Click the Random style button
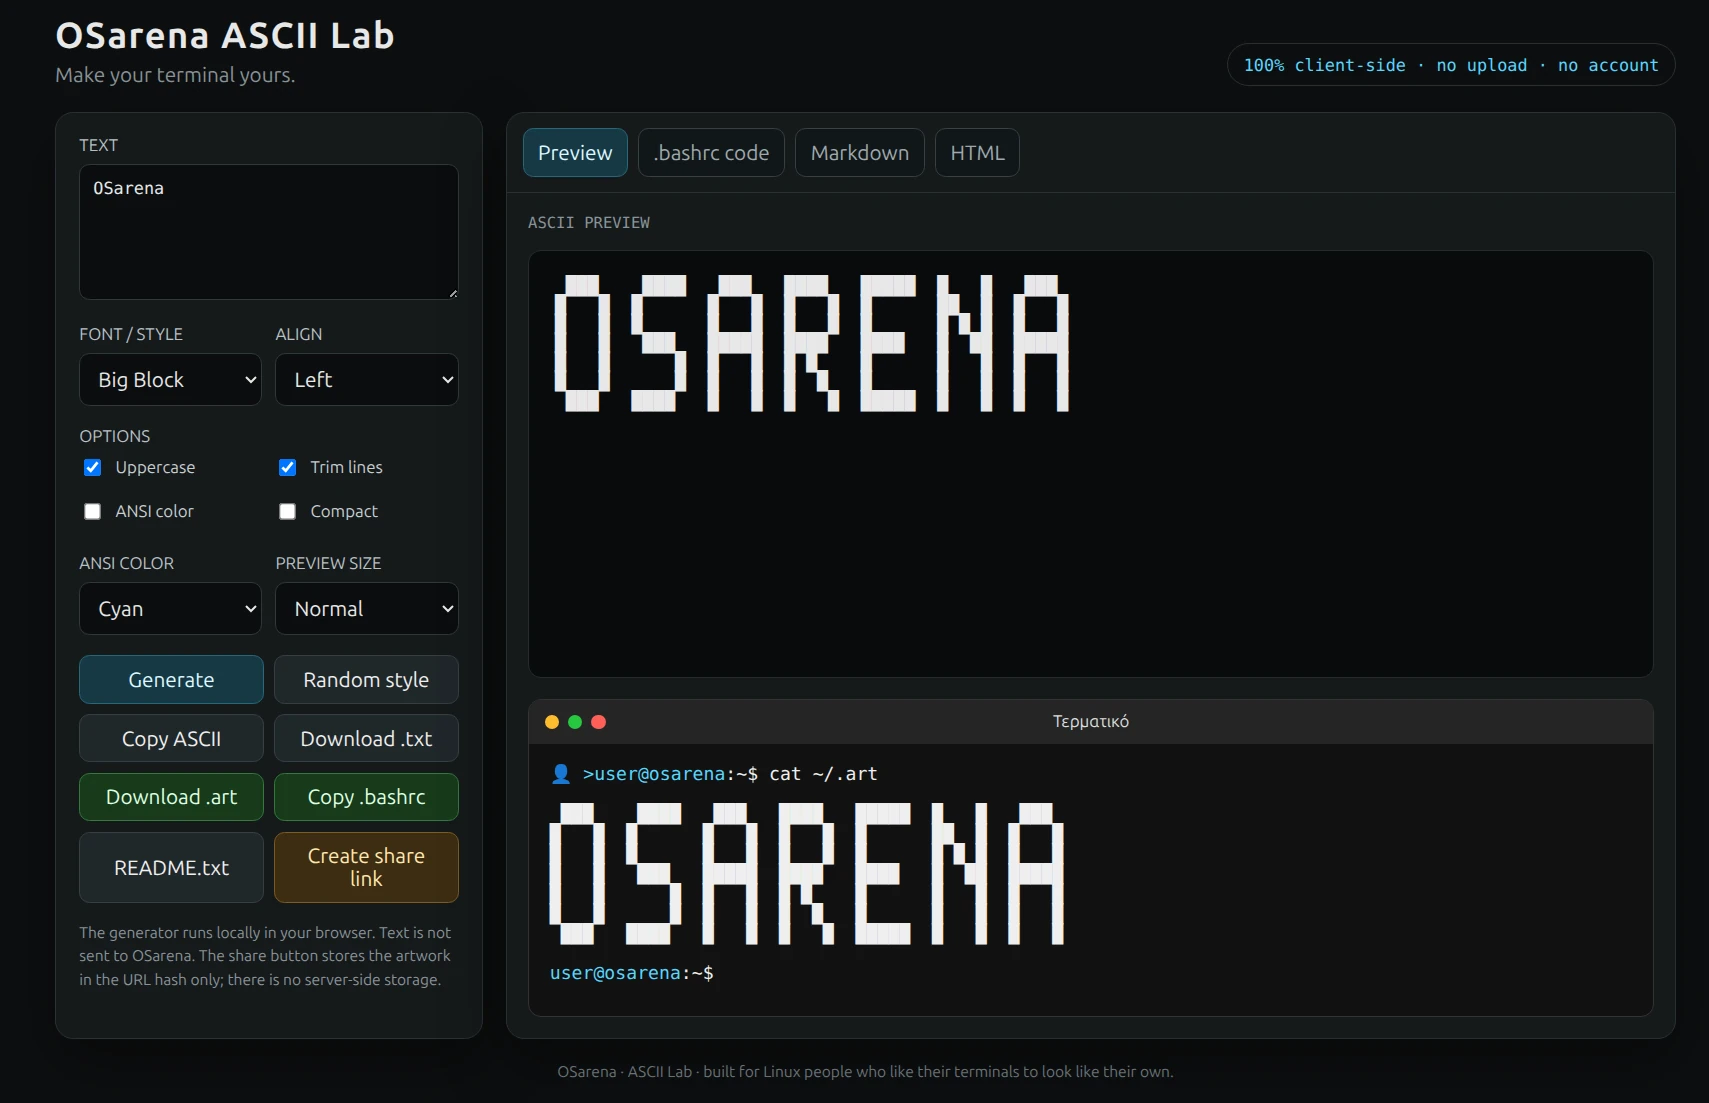 366,680
